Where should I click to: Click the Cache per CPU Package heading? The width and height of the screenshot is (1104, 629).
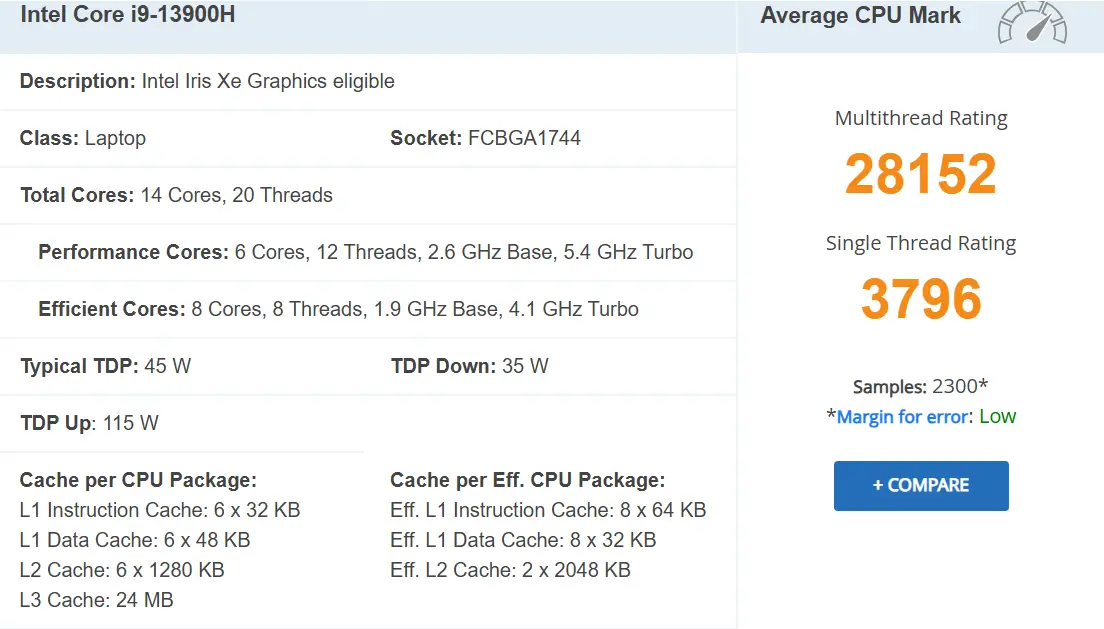[138, 480]
